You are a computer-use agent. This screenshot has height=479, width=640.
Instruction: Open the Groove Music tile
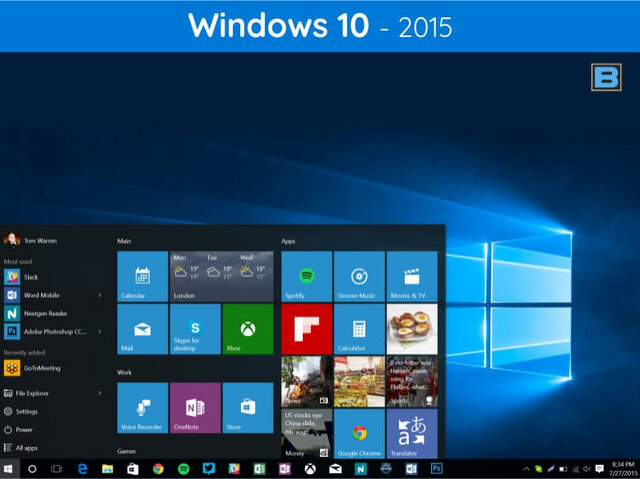point(359,276)
